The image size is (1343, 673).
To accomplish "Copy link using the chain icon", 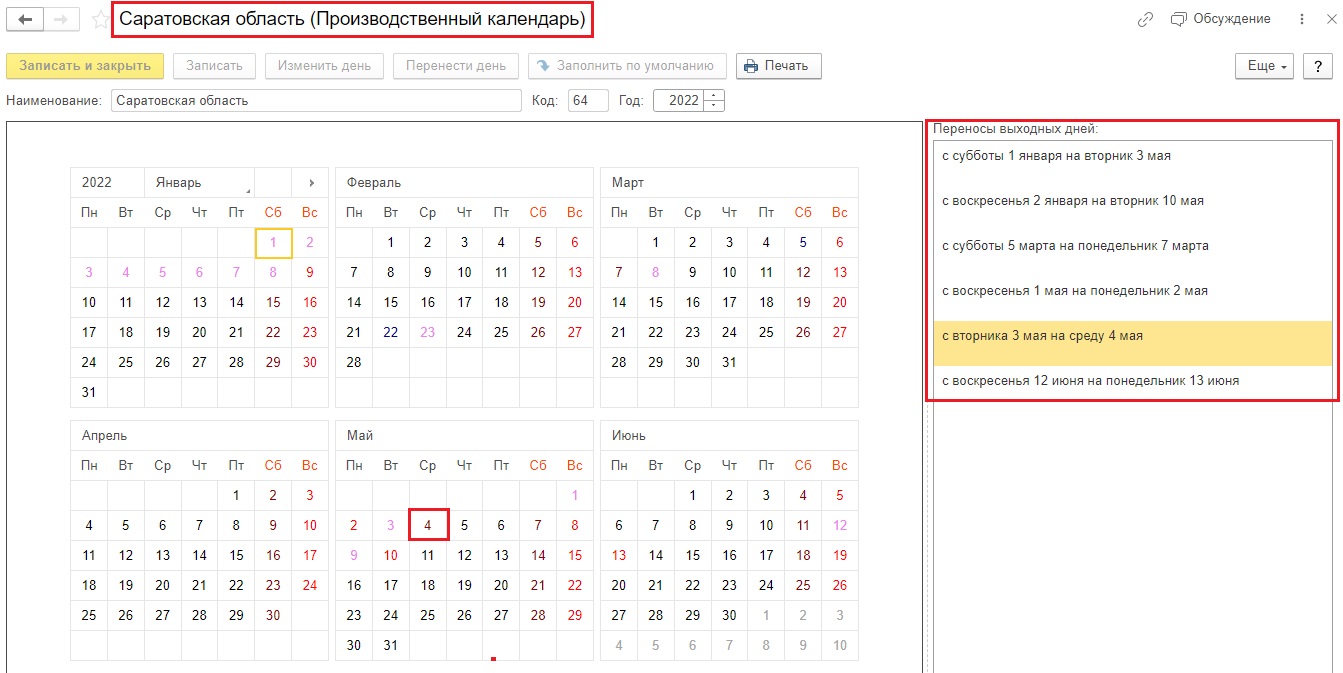I will tap(1146, 19).
